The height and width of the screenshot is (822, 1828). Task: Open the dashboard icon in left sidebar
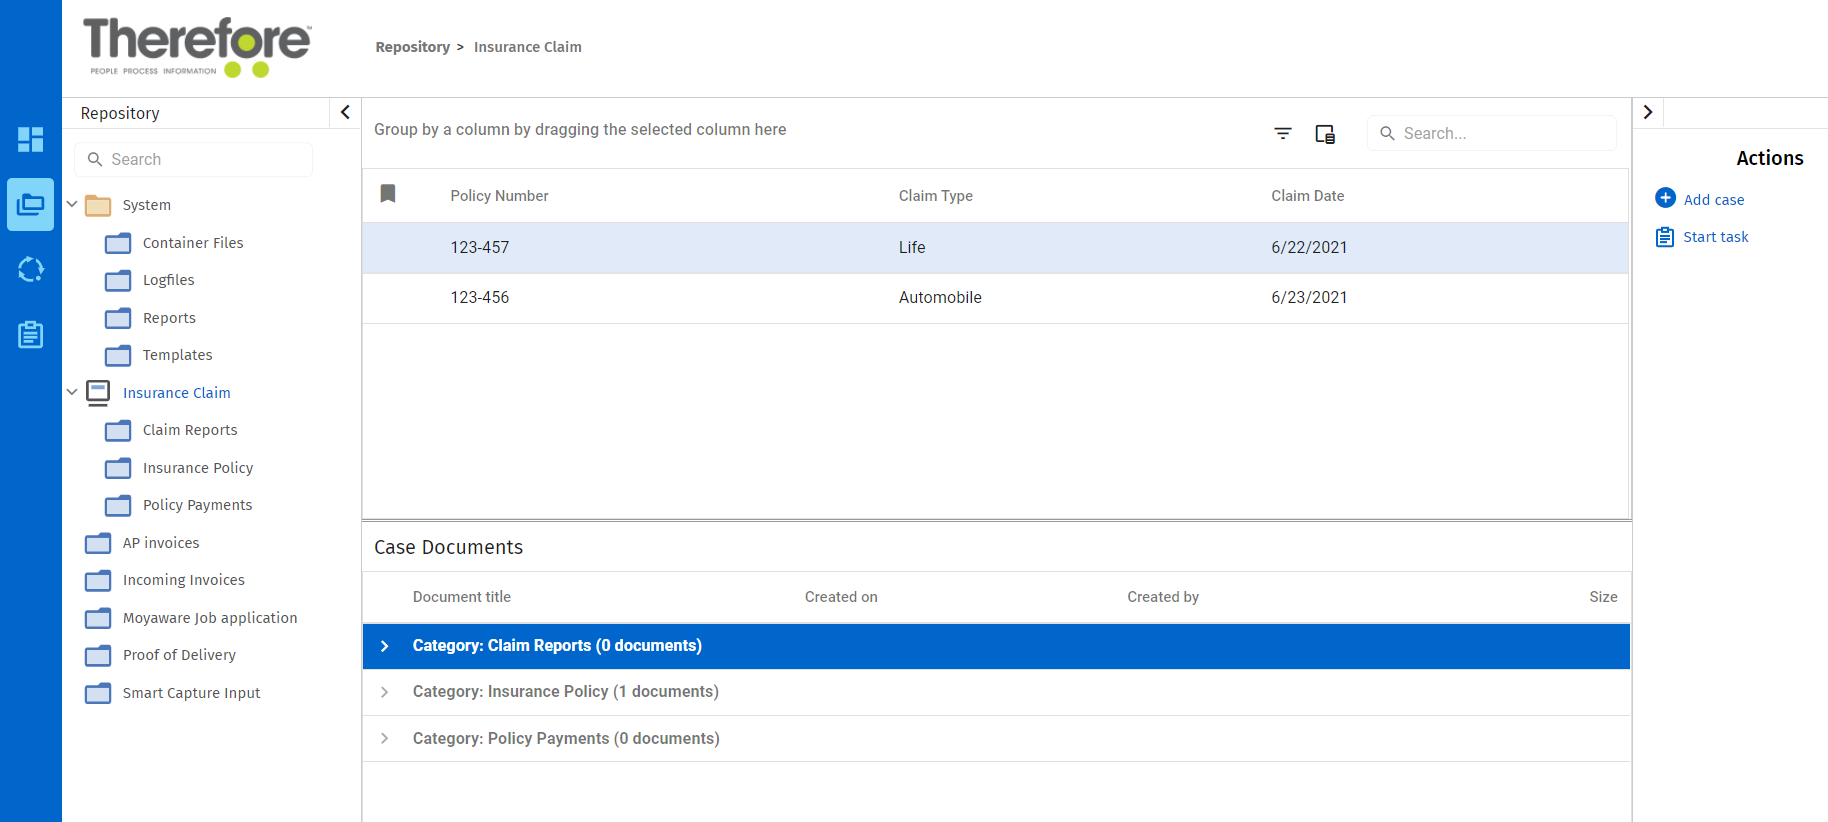[30, 139]
